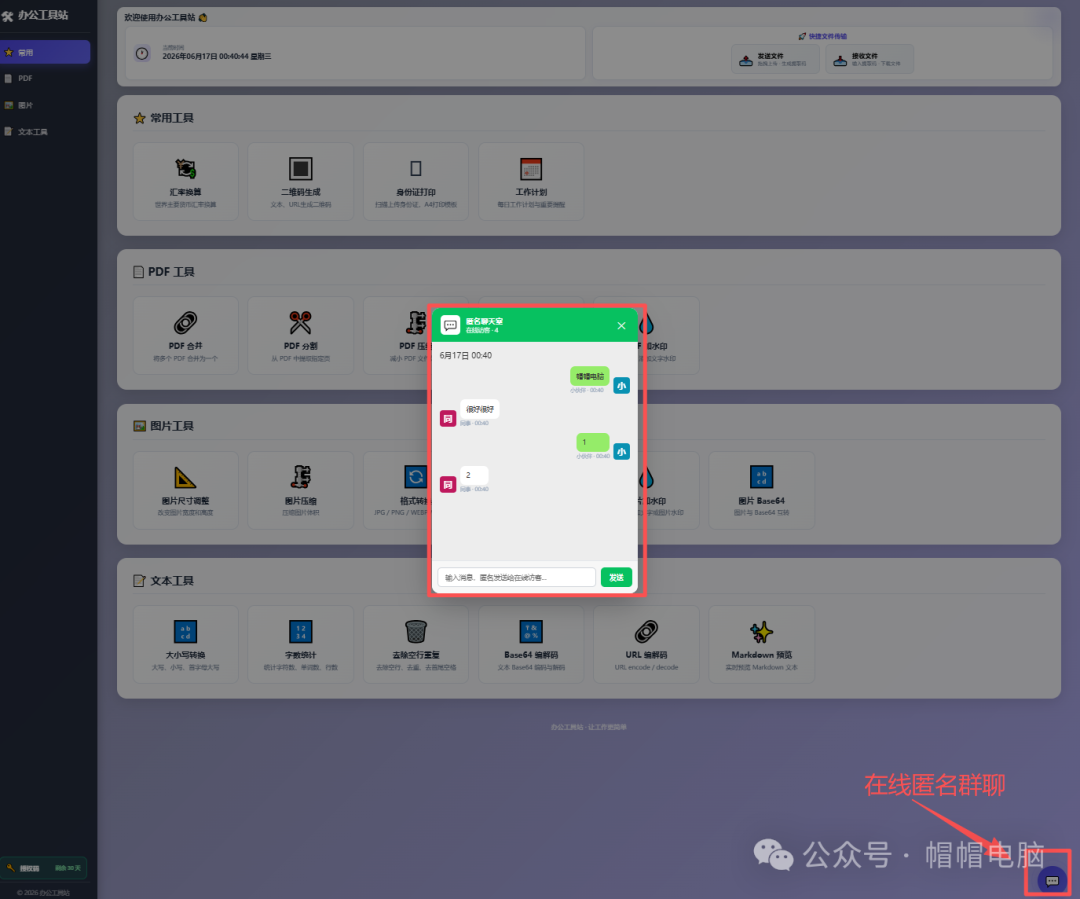Click the 发送 send button in chat
This screenshot has width=1080, height=899.
click(616, 577)
